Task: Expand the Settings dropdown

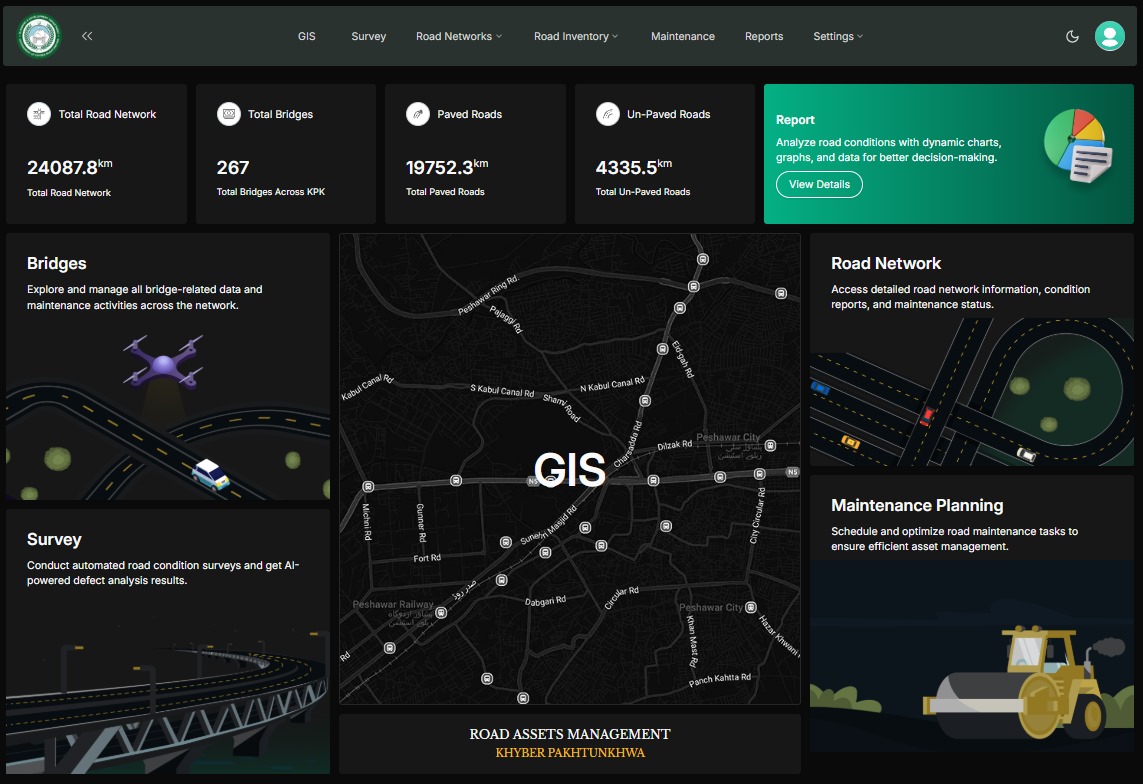Action: [838, 36]
